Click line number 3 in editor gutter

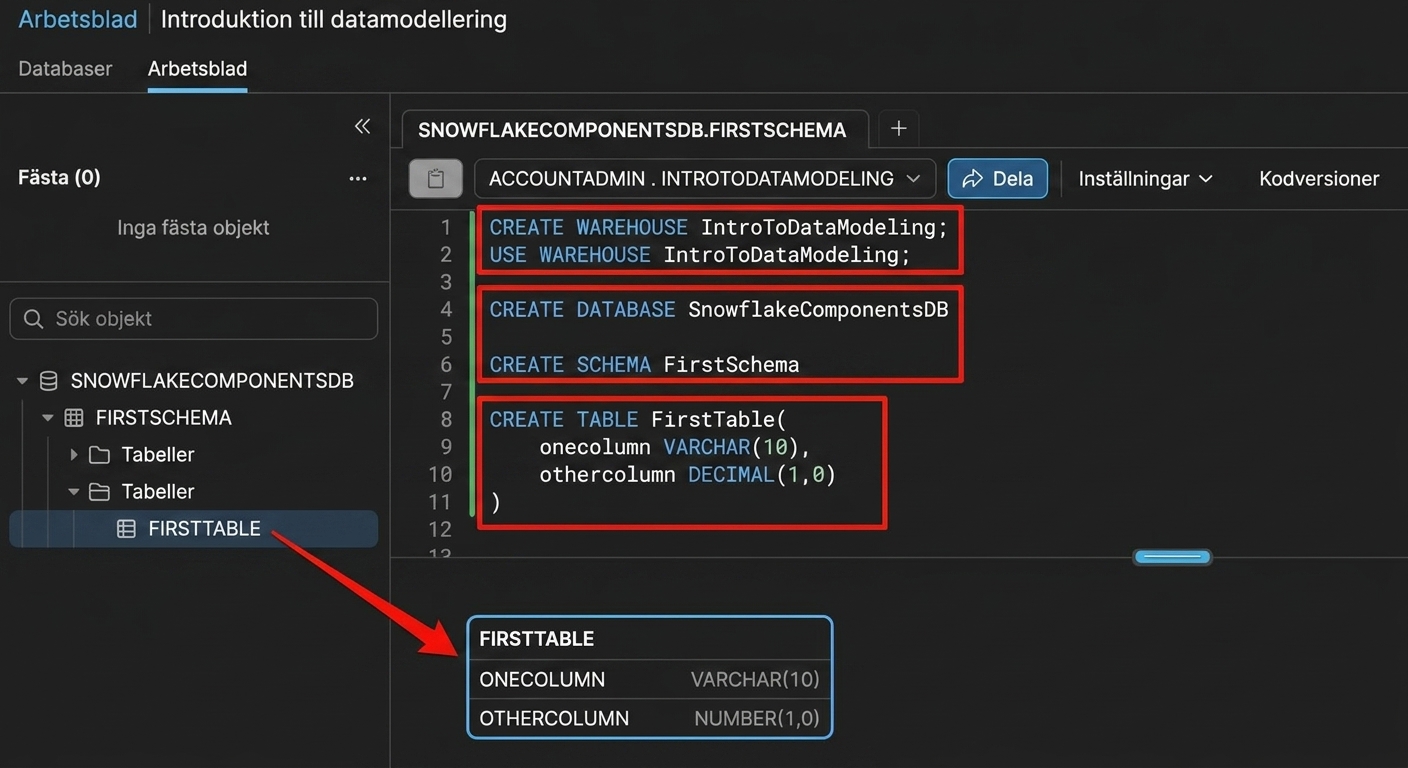pos(446,283)
